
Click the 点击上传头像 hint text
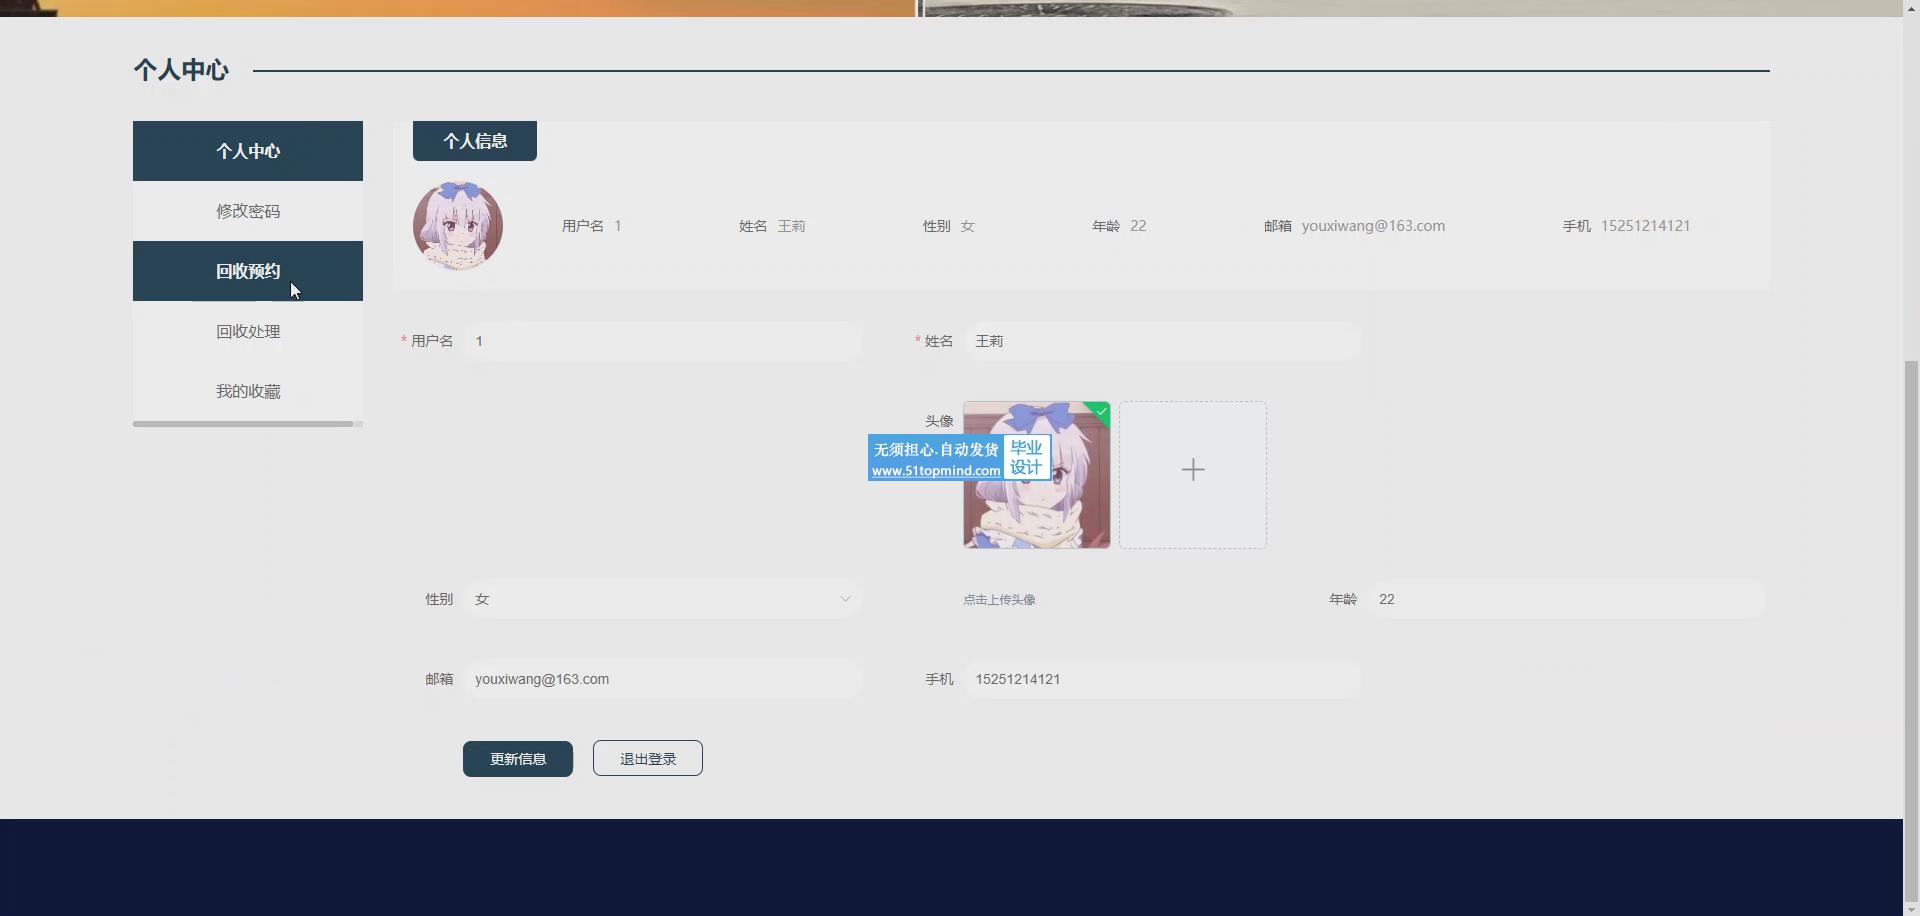pyautogui.click(x=999, y=600)
